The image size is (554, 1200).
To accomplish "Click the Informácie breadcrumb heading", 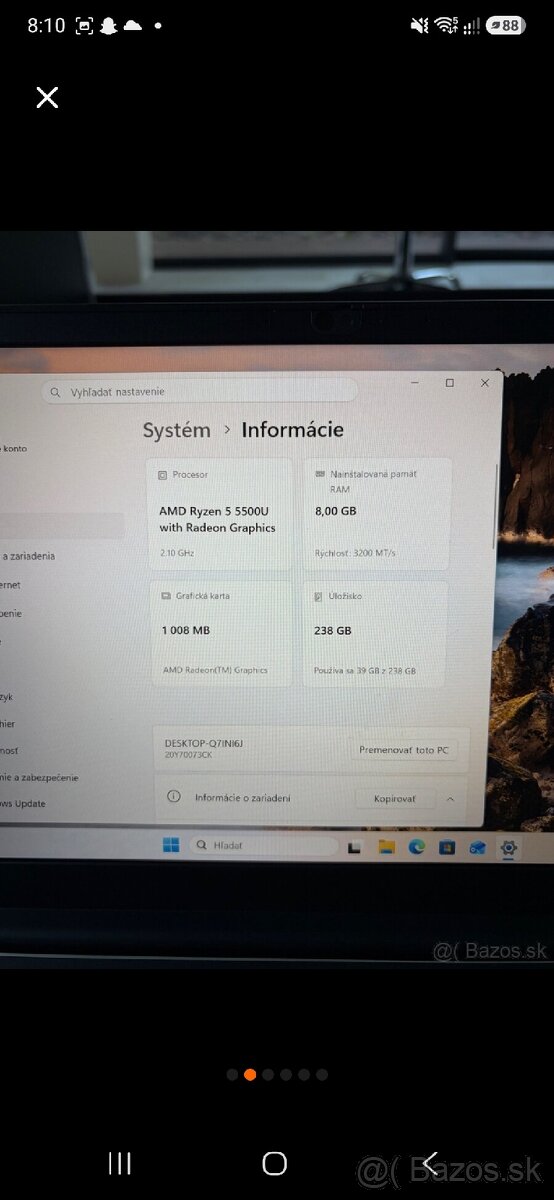I will click(x=292, y=430).
